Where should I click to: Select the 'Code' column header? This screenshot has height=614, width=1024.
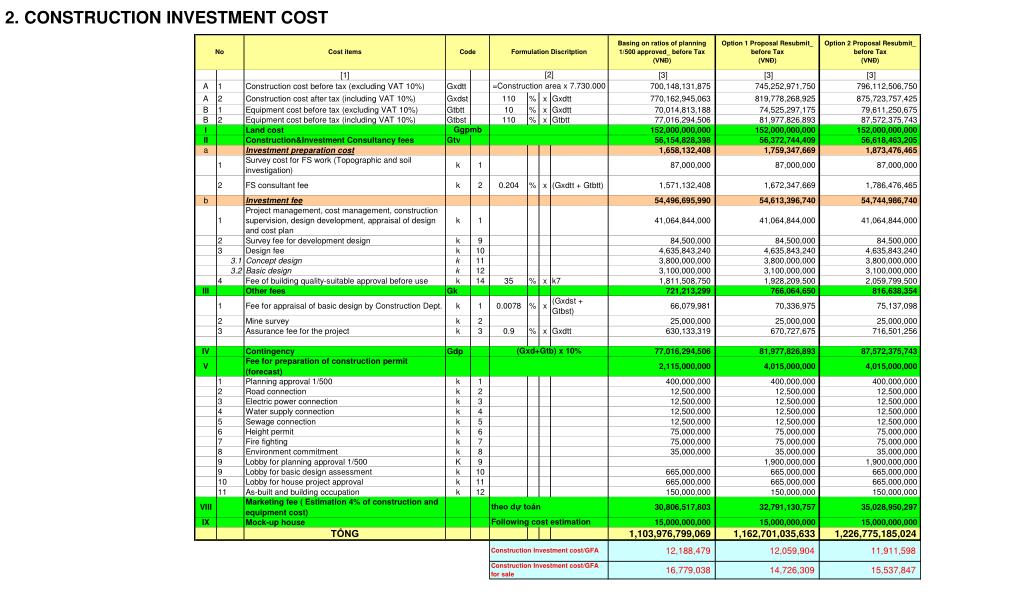pos(467,52)
